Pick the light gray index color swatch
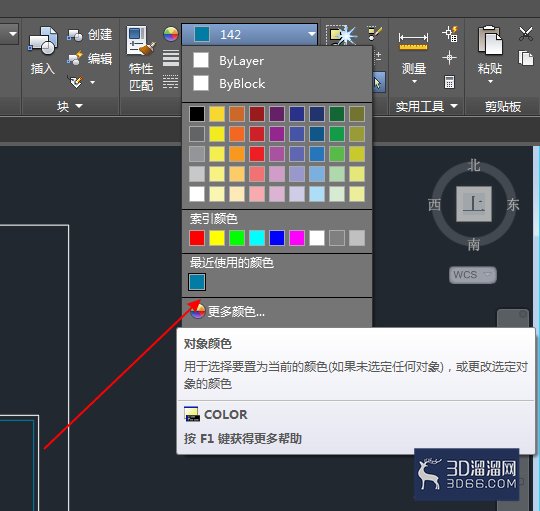The height and width of the screenshot is (511, 540). coord(357,238)
